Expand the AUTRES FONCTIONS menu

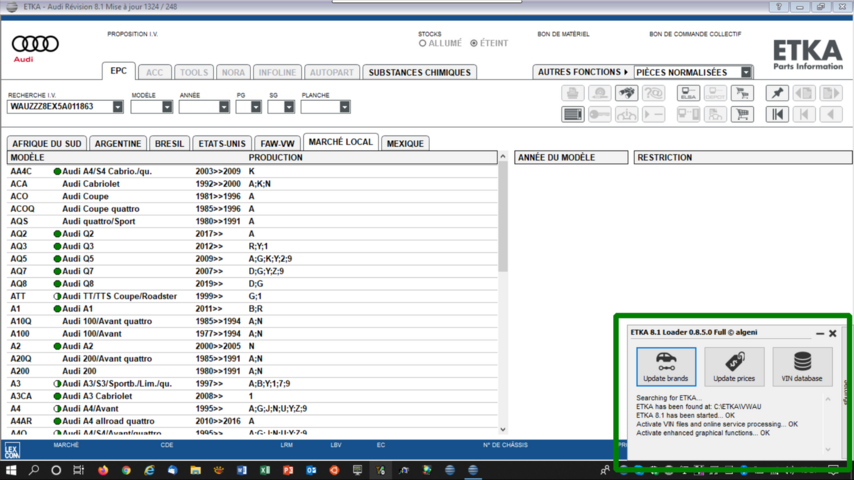583,72
